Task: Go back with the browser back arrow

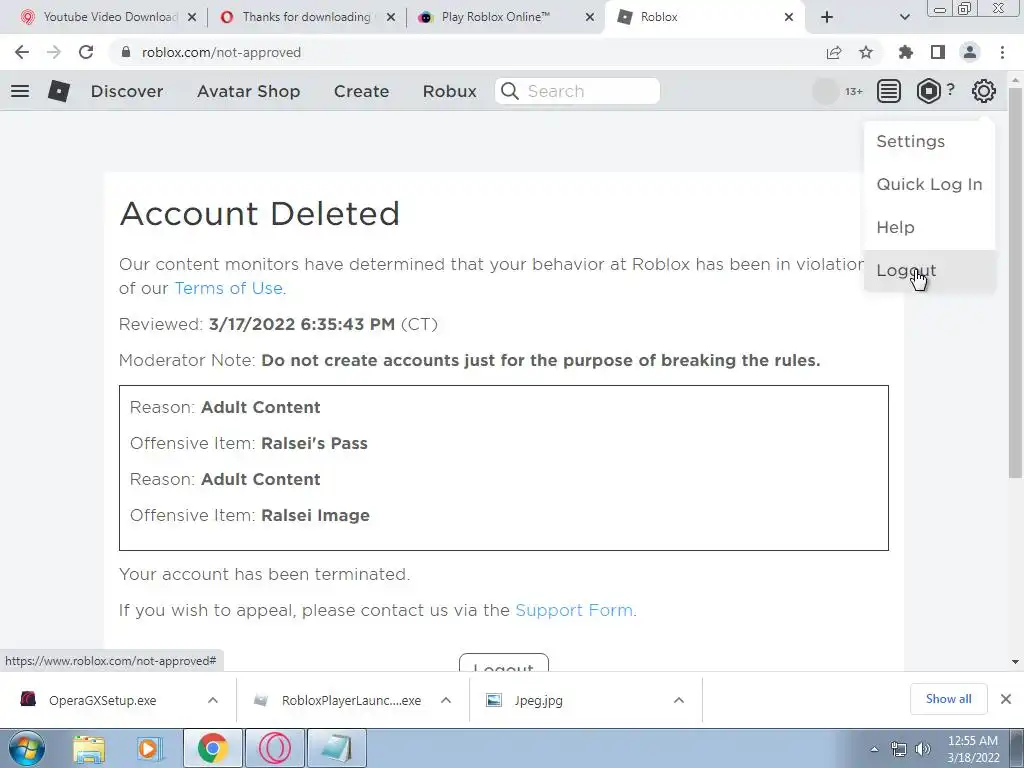Action: 22,52
